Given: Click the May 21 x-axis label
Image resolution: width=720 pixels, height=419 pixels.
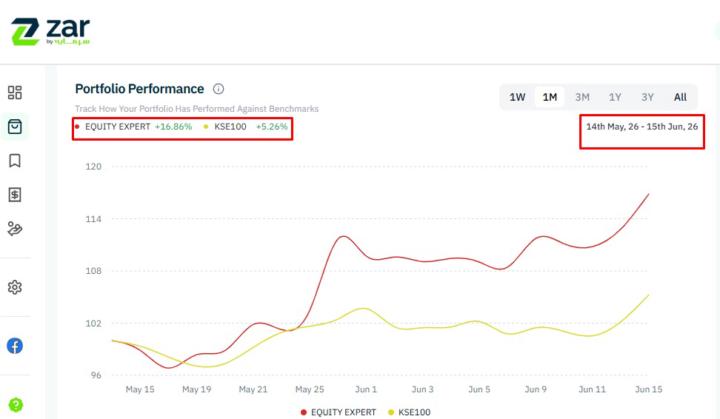Looking at the screenshot, I should coord(253,389).
